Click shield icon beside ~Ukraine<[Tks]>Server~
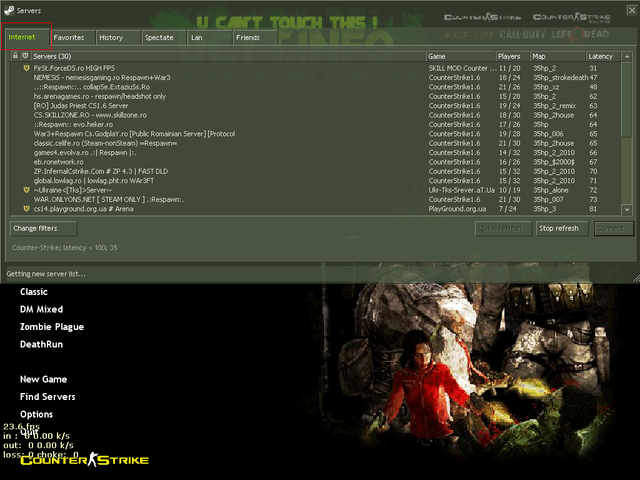The width and height of the screenshot is (640, 480). pos(26,190)
